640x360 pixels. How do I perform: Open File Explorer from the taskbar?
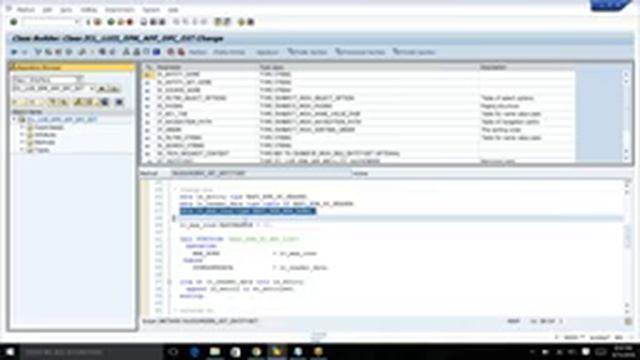click(x=215, y=351)
